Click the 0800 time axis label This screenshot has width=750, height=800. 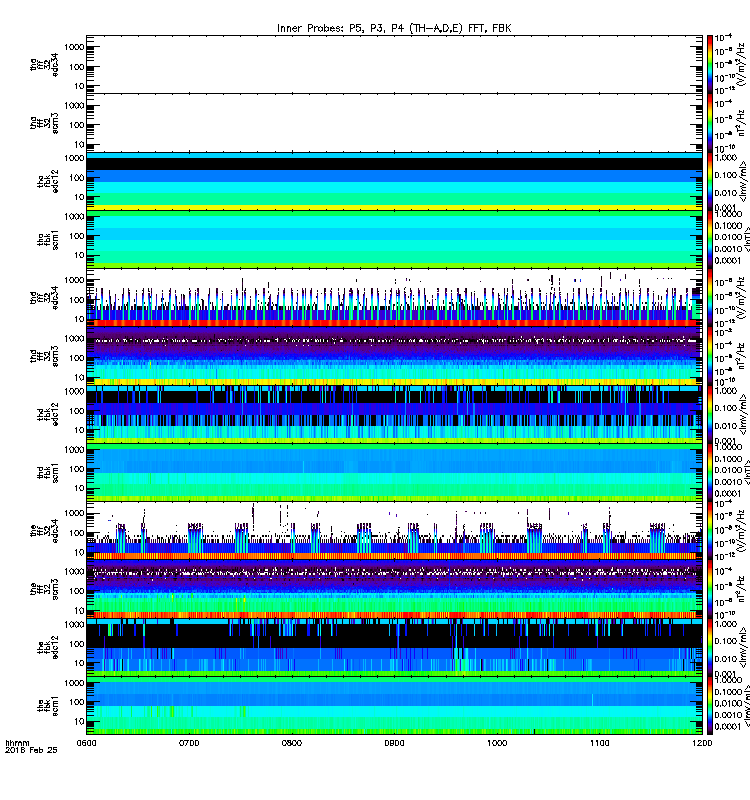[x=291, y=743]
